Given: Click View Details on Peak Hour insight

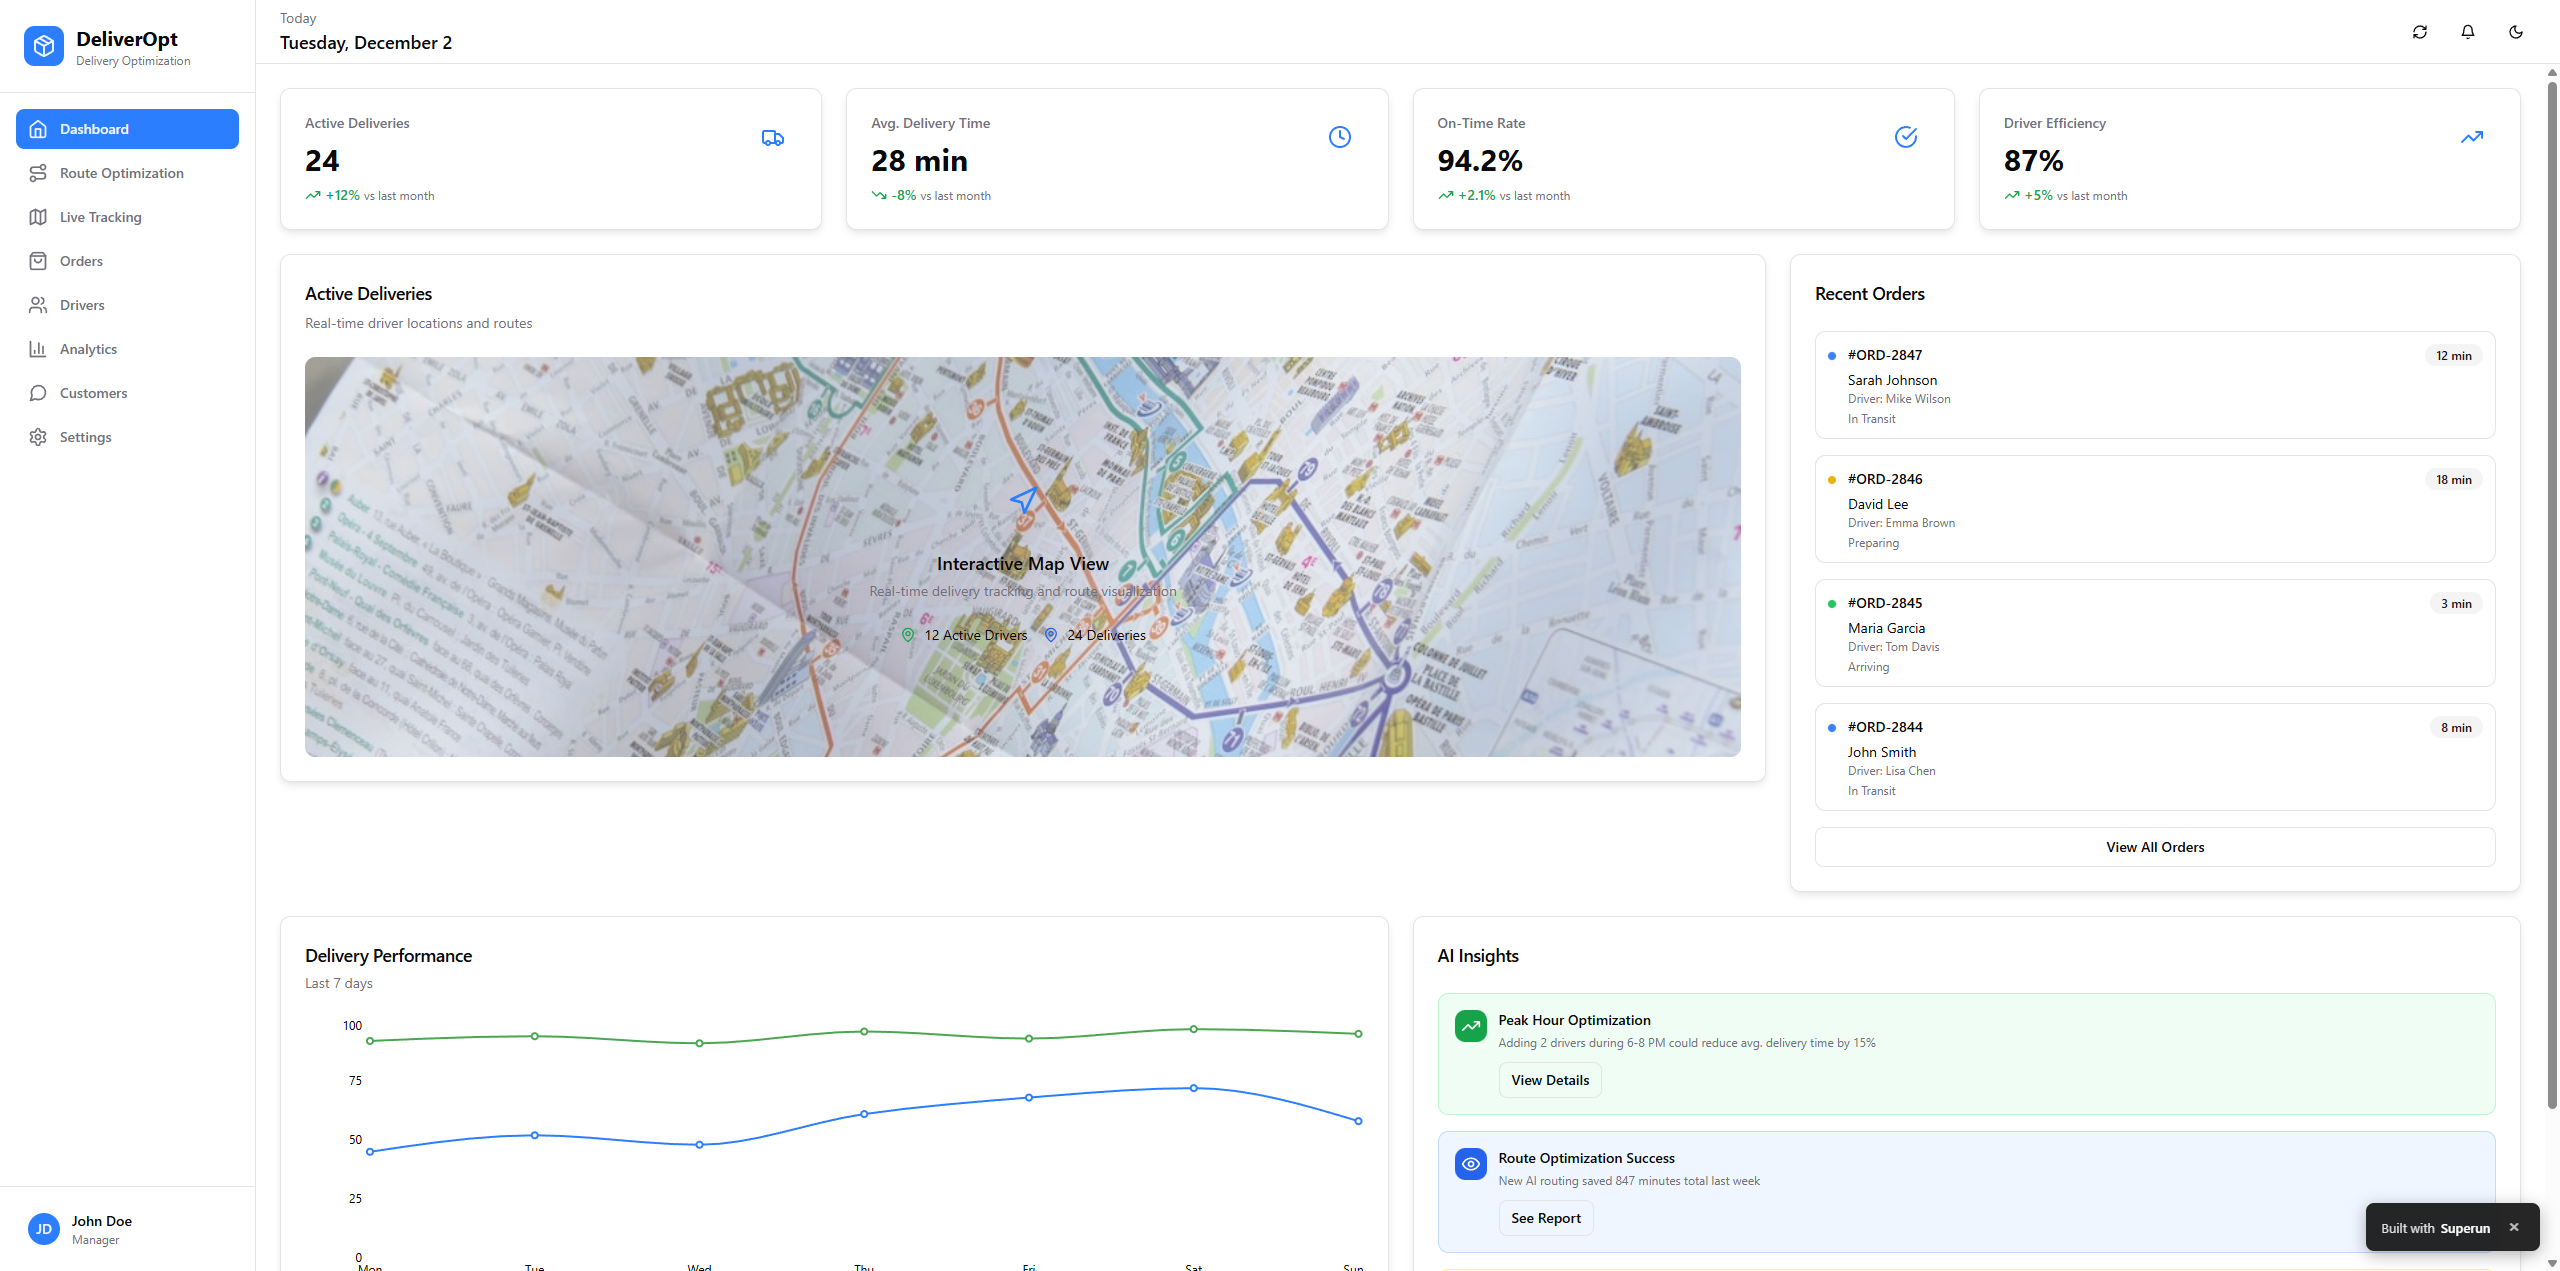Looking at the screenshot, I should [x=1549, y=1080].
